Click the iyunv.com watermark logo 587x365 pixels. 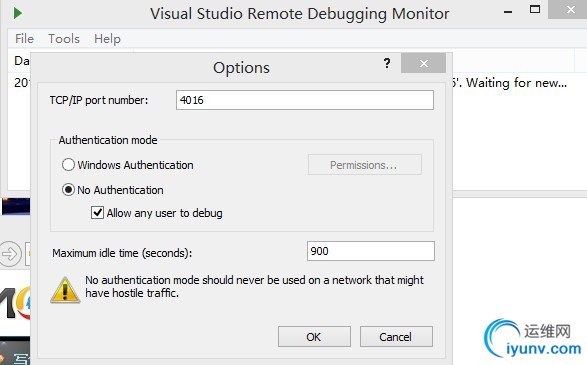click(532, 339)
